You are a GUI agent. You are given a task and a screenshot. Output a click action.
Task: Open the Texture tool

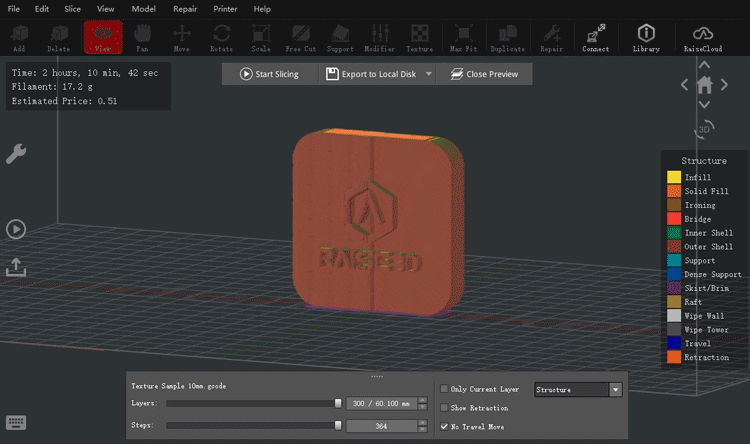[419, 38]
